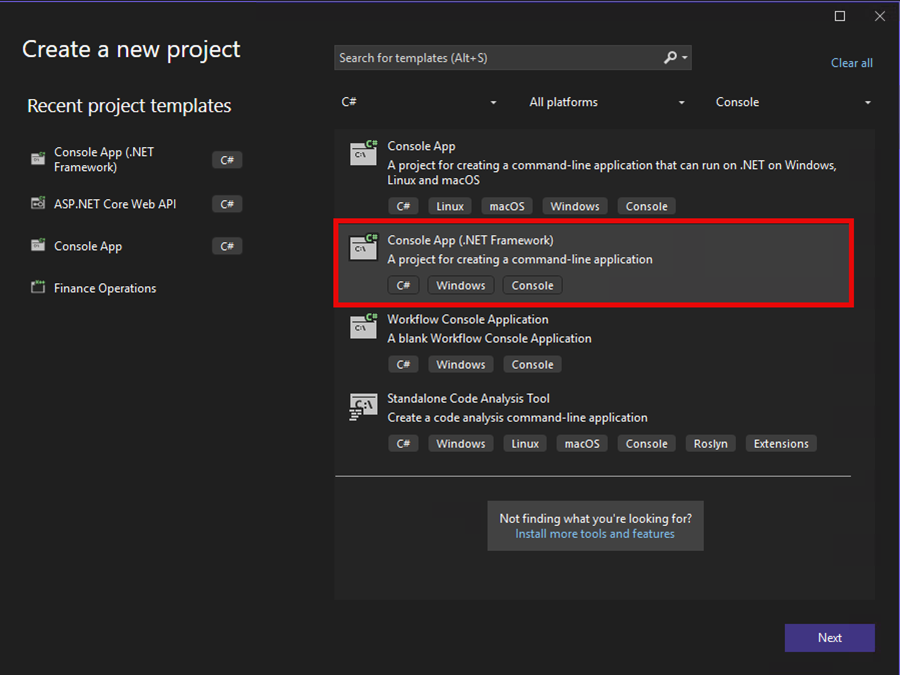The width and height of the screenshot is (900, 675).
Task: Select the Finance Operations recent template
Action: pos(105,287)
